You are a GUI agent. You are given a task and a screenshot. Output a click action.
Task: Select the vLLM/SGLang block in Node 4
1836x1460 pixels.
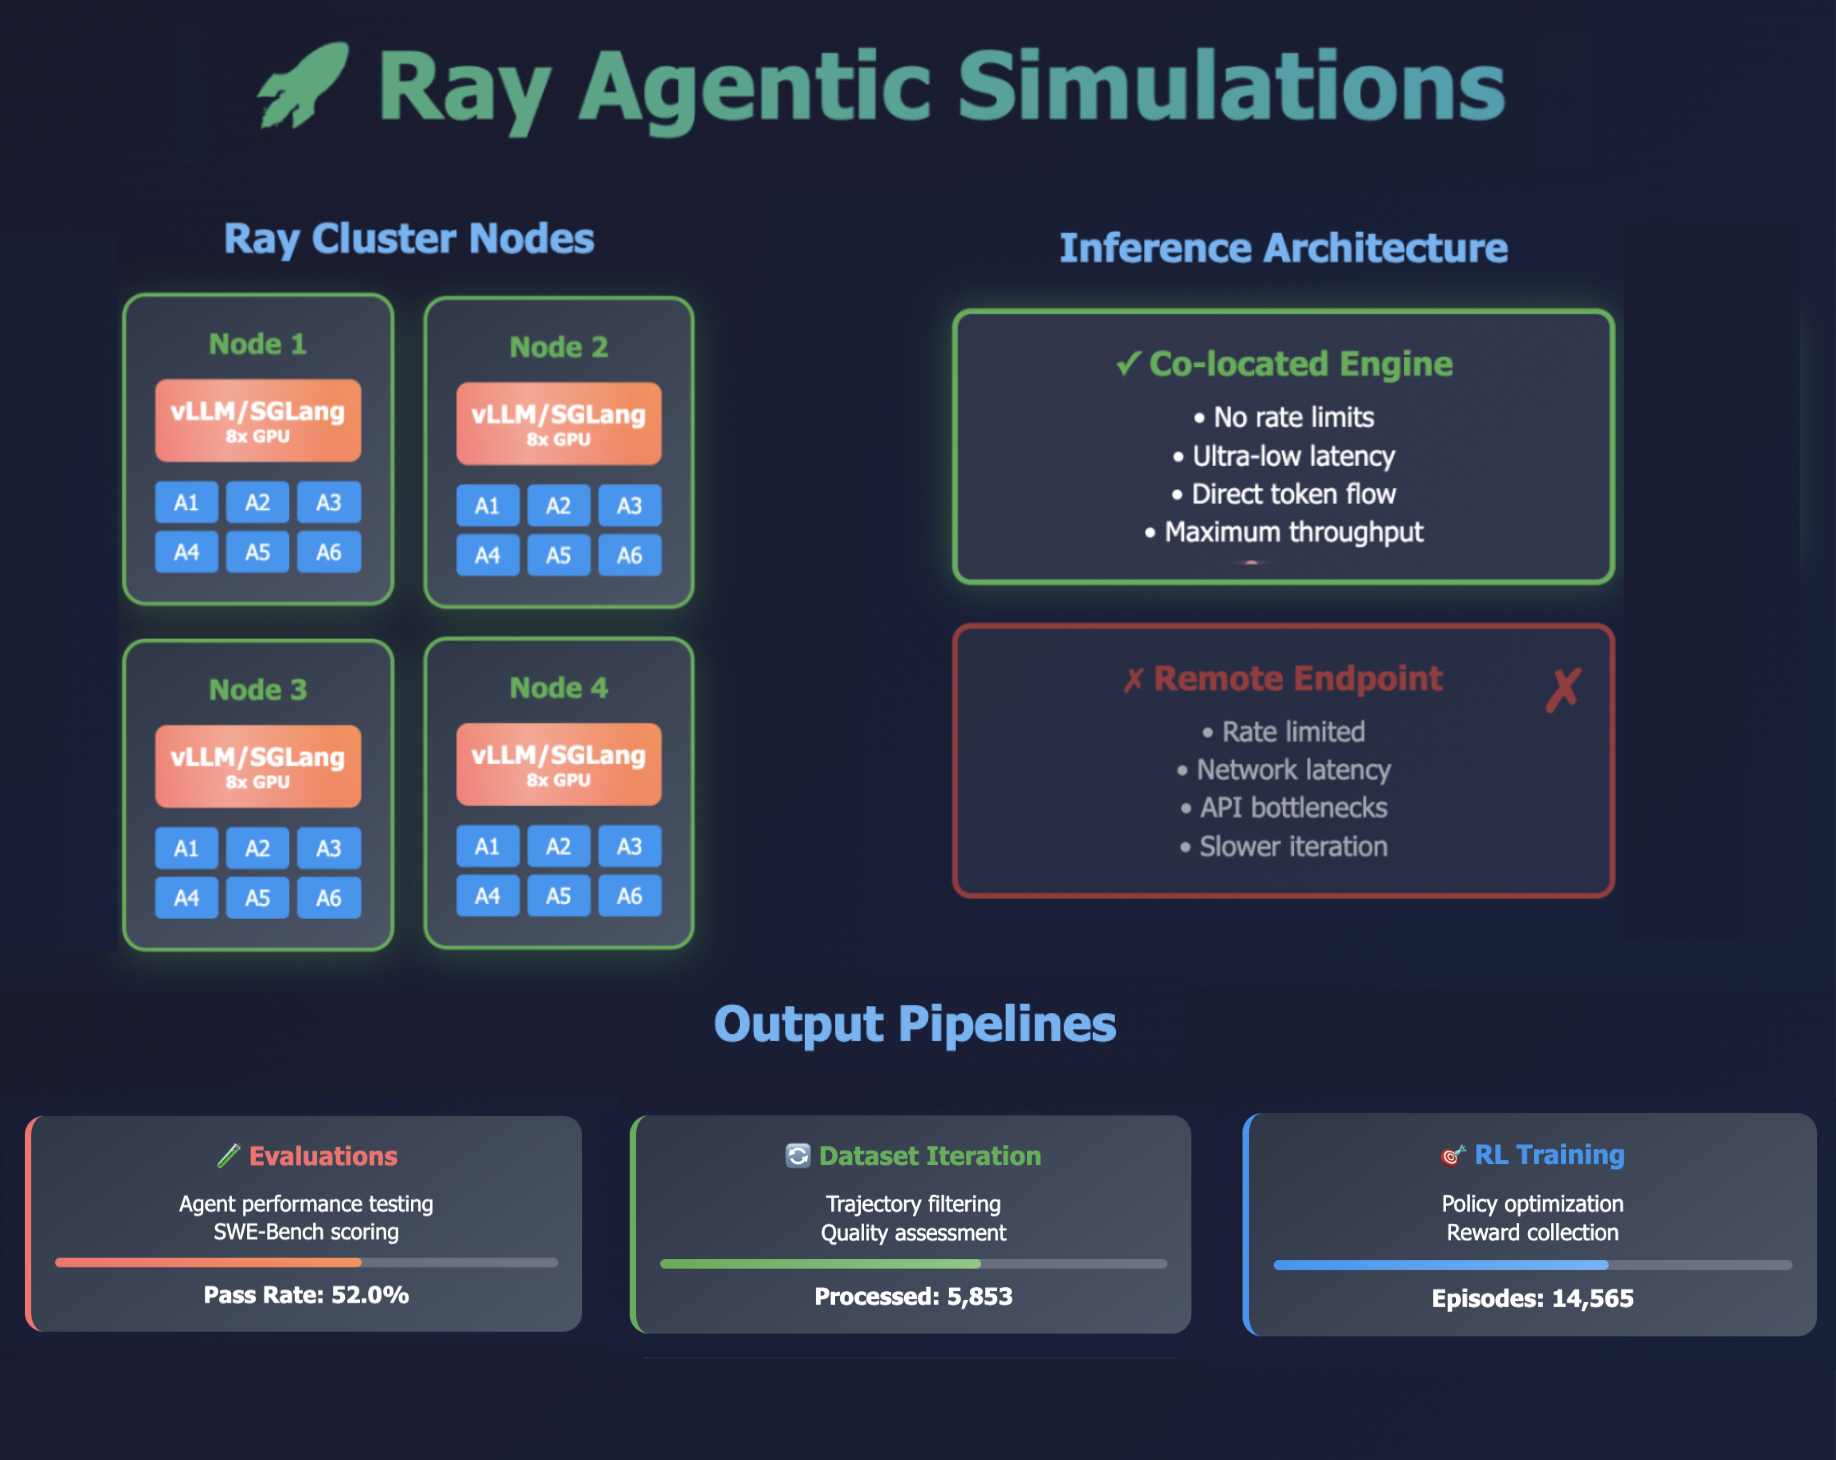(558, 766)
